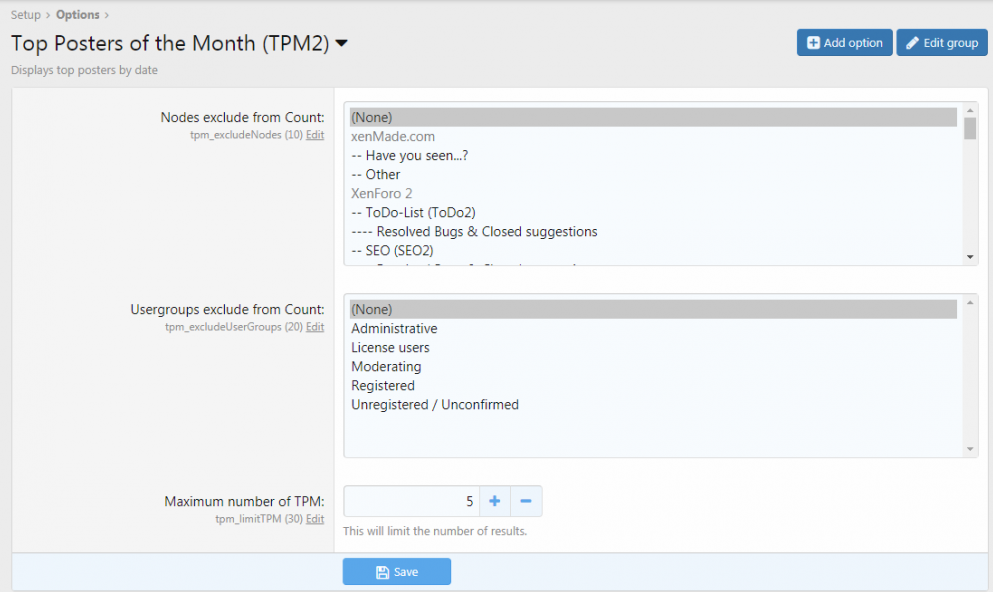
Task: Edit the tpm_excludeNodes option
Action: tap(315, 135)
